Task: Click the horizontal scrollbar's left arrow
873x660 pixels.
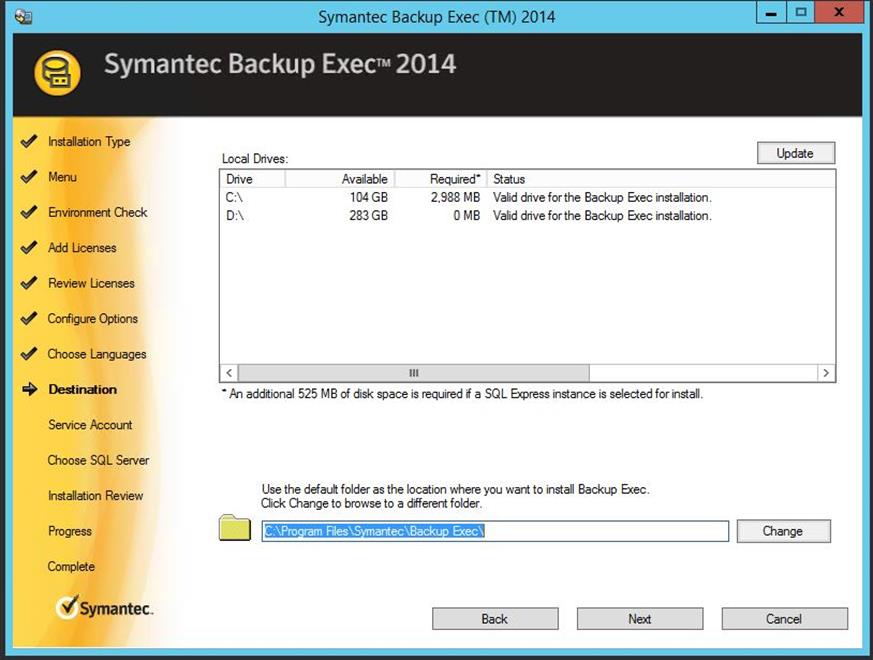Action: [229, 373]
